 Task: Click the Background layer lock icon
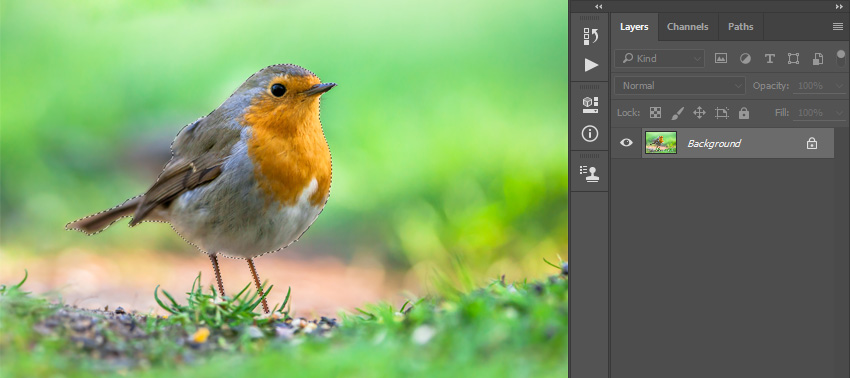pos(812,143)
